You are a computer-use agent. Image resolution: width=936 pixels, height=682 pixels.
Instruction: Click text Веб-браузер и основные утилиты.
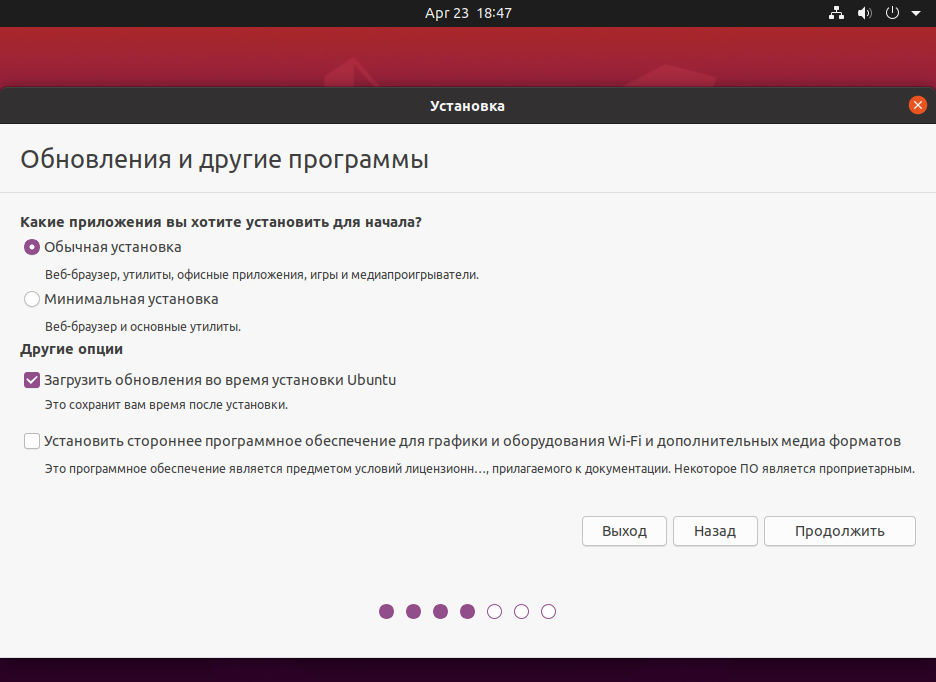143,327
